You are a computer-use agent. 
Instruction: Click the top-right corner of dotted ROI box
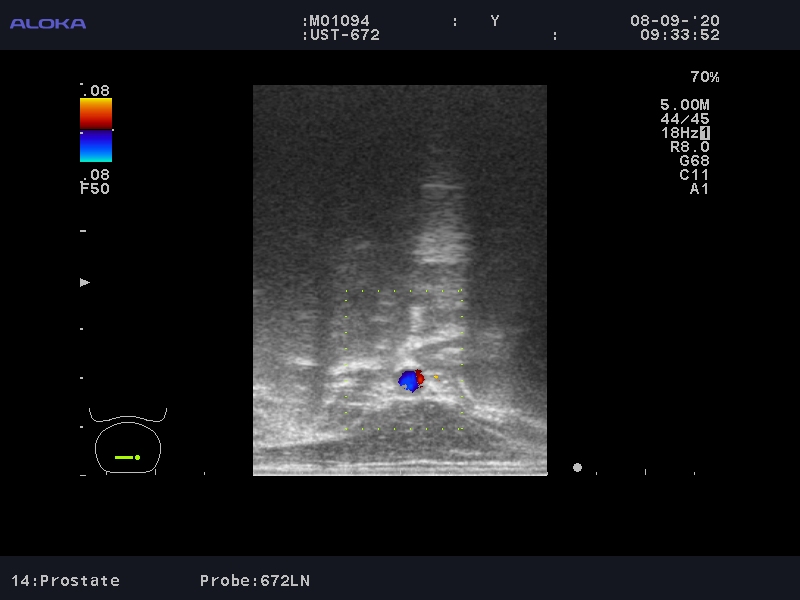461,291
